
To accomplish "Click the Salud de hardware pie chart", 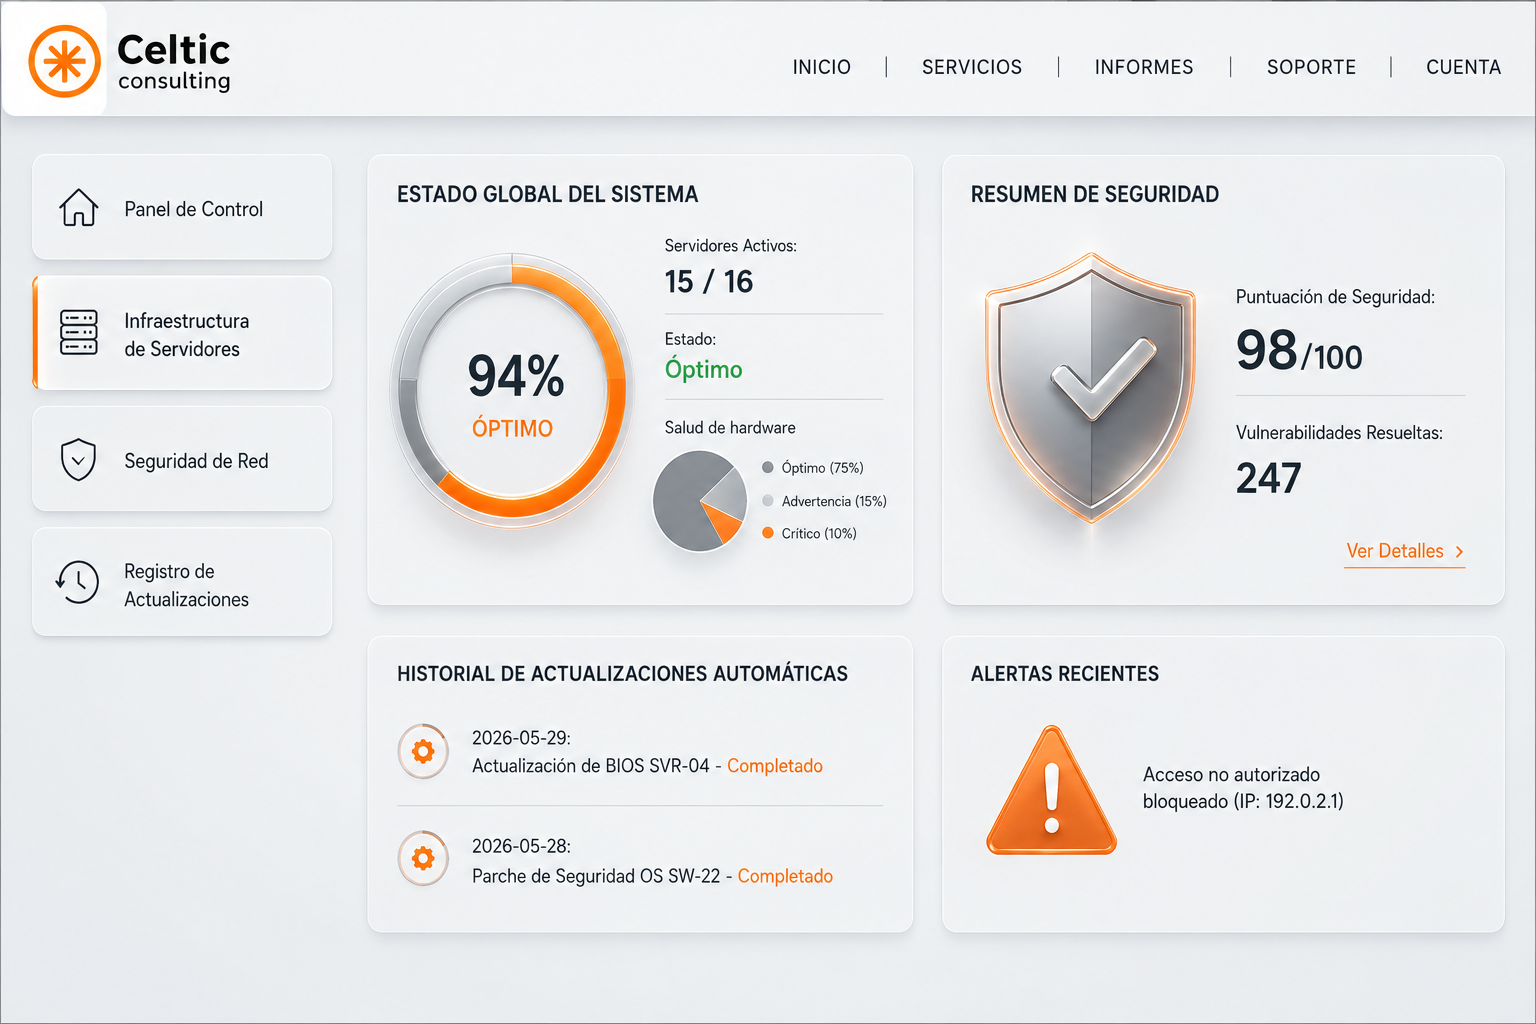I will [x=700, y=501].
